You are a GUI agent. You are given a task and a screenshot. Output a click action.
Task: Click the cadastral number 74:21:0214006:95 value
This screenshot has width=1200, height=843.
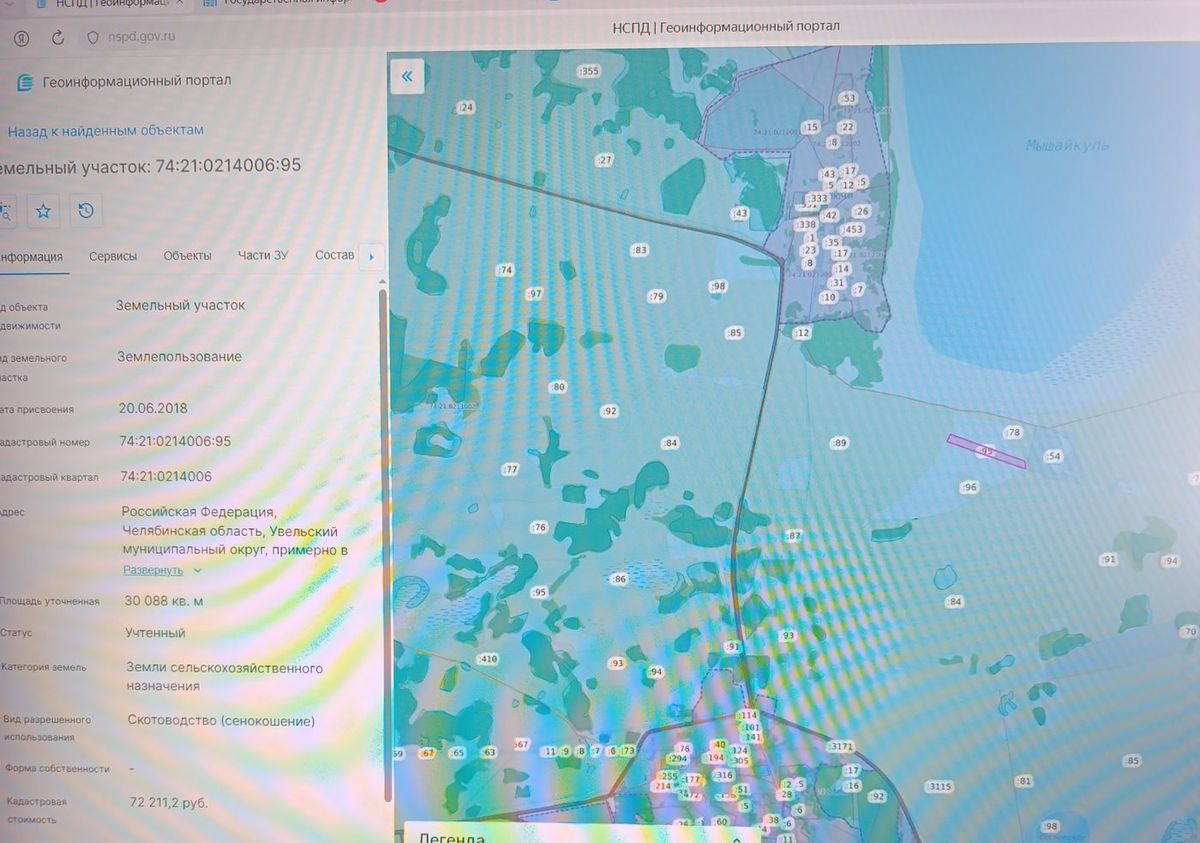175,441
